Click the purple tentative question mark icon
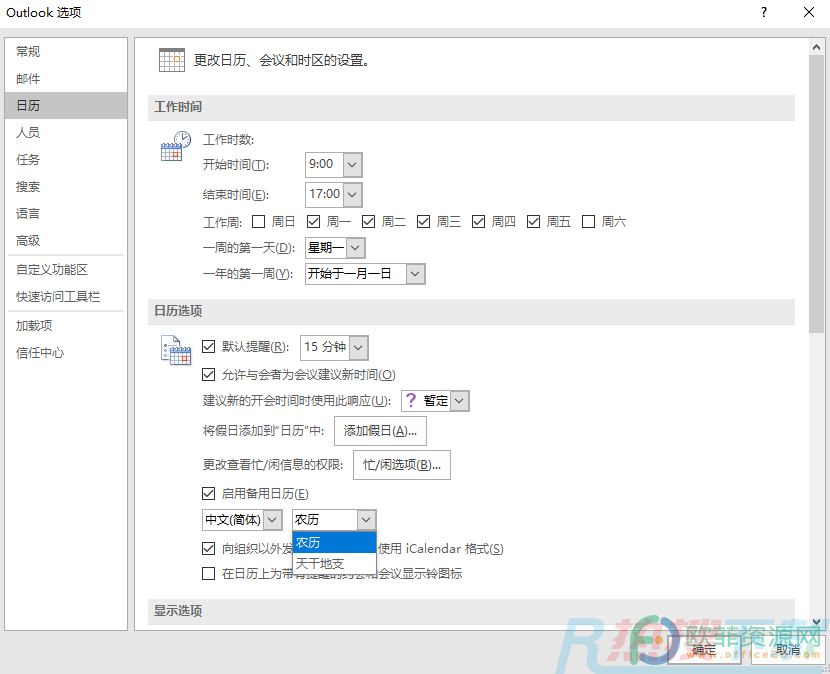The width and height of the screenshot is (830, 674). 411,400
